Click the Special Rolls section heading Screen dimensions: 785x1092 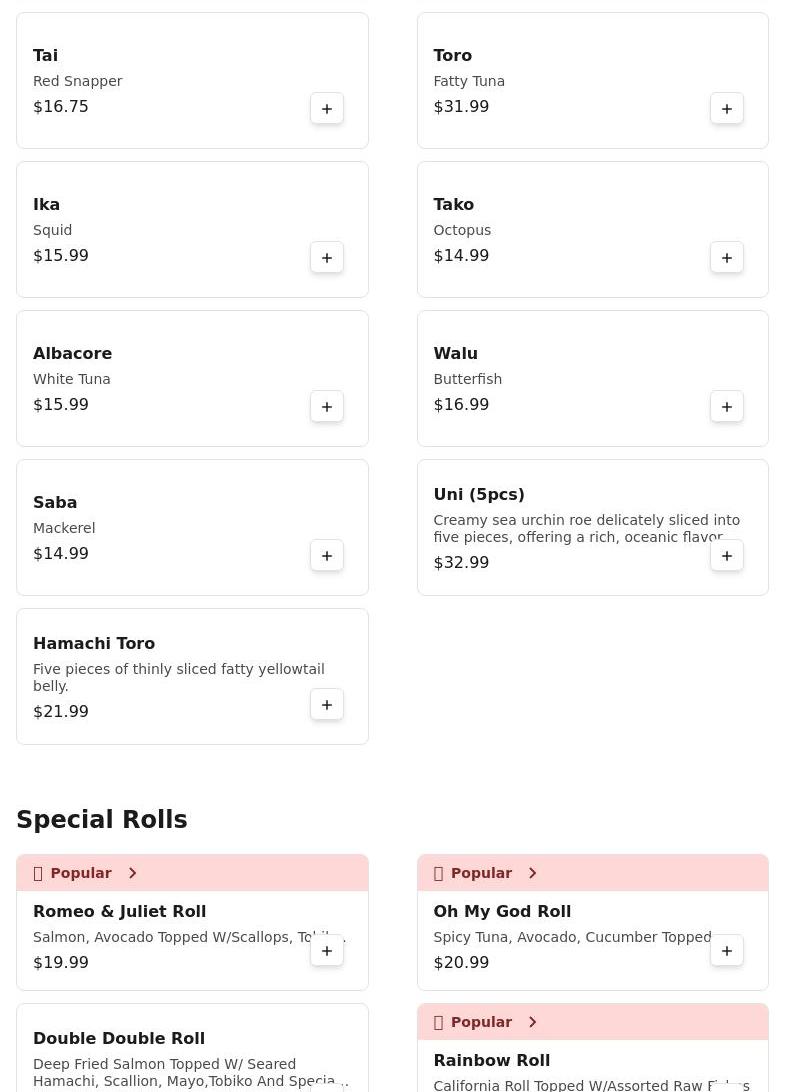tap(102, 820)
